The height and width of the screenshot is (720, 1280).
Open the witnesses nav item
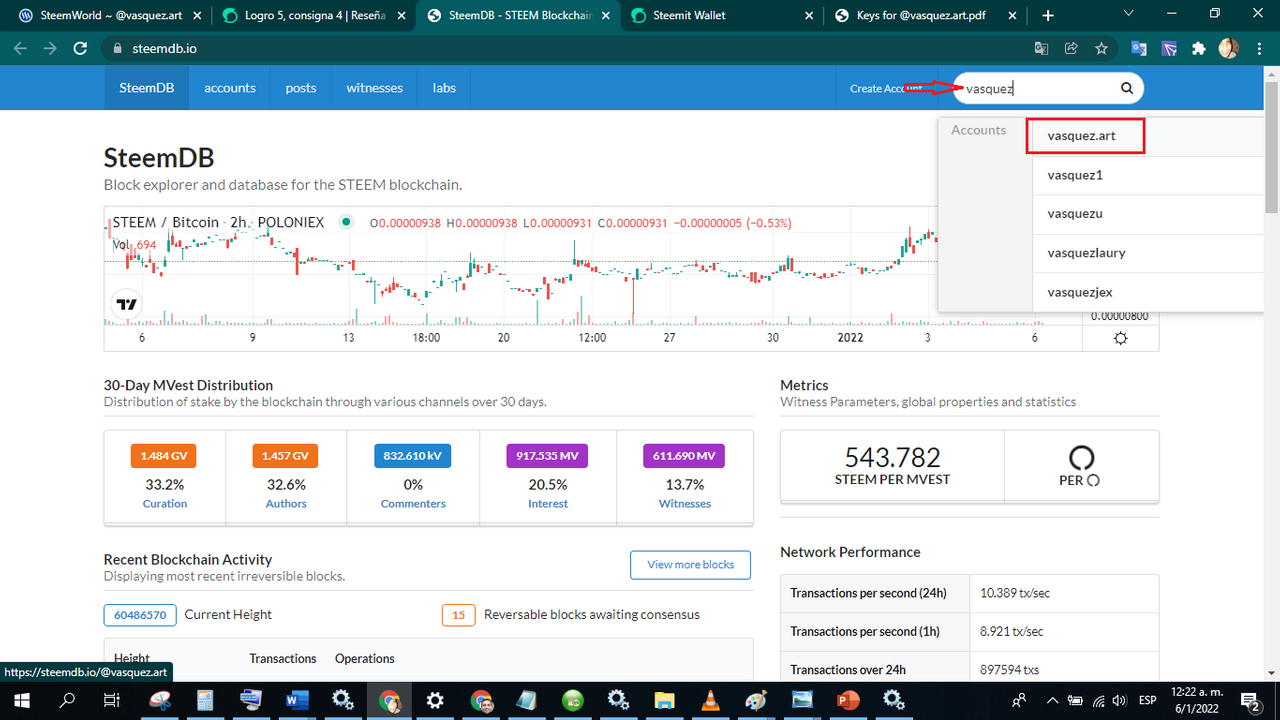[375, 88]
